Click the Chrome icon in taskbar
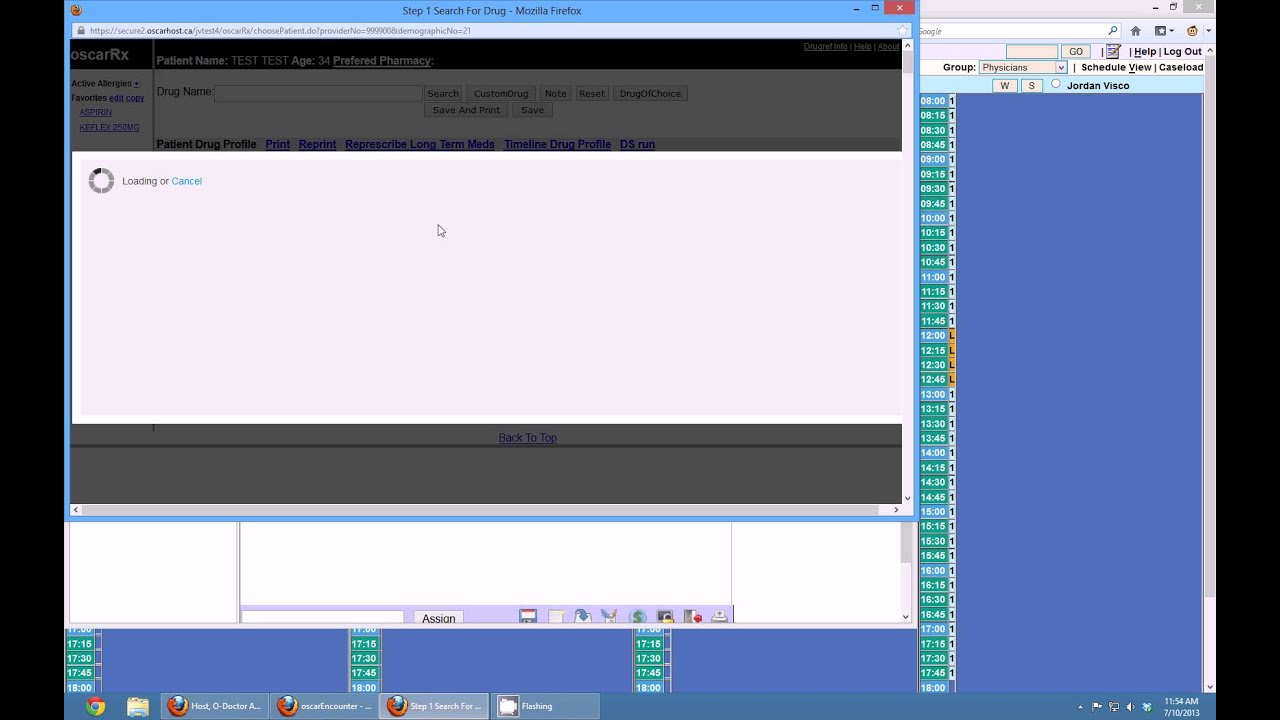Image resolution: width=1280 pixels, height=720 pixels. pyautogui.click(x=96, y=706)
